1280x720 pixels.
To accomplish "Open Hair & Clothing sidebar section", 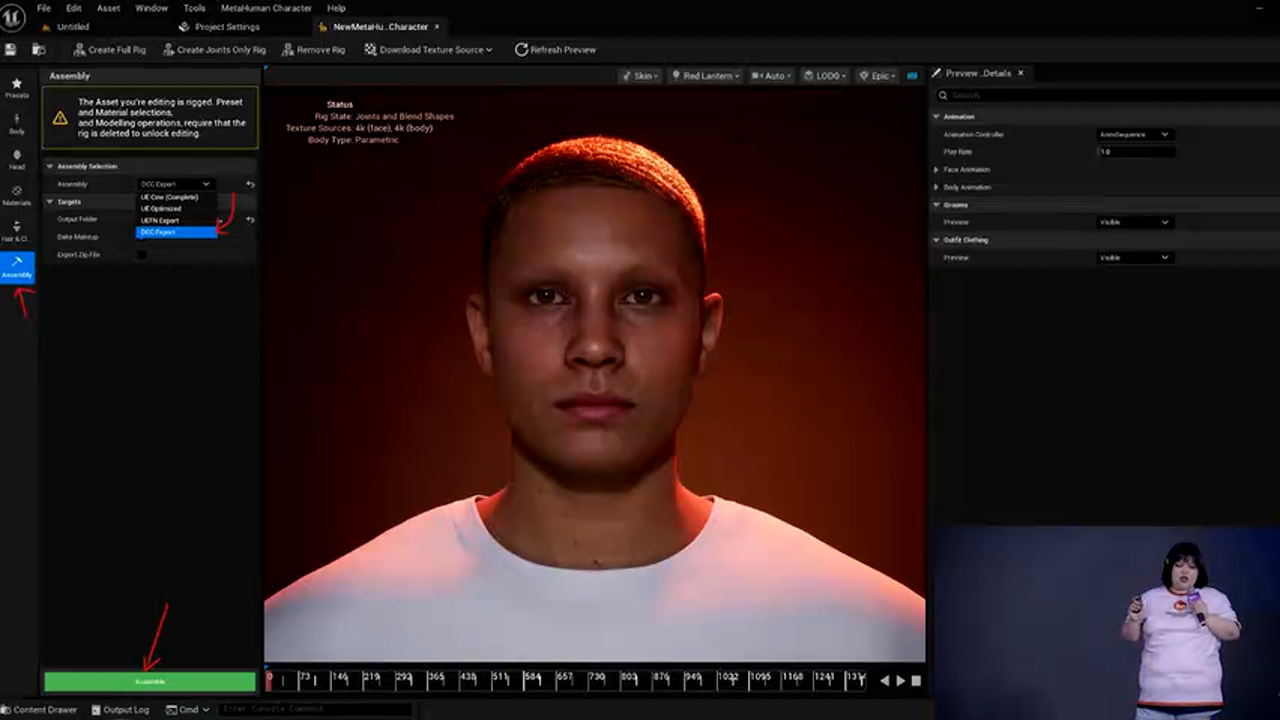I will tap(16, 231).
